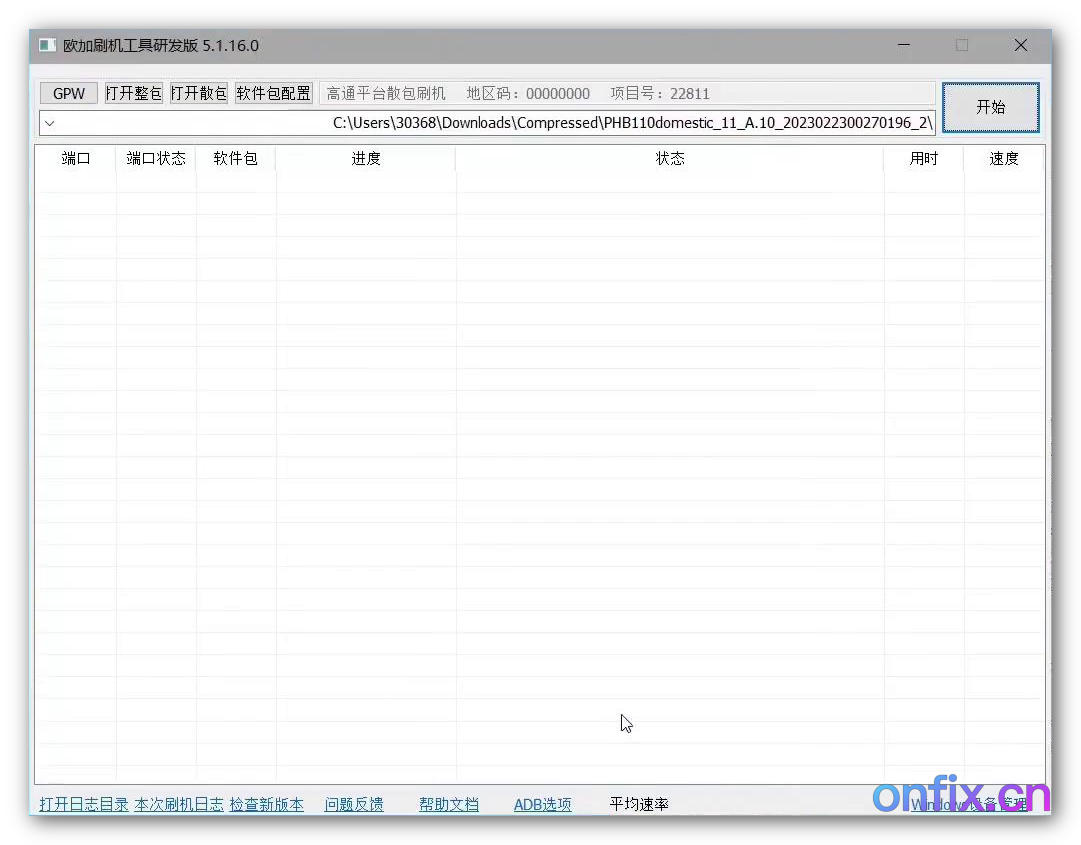The image size is (1081, 845).
Task: Click the 打开整包 button to load full package
Action: 133,93
